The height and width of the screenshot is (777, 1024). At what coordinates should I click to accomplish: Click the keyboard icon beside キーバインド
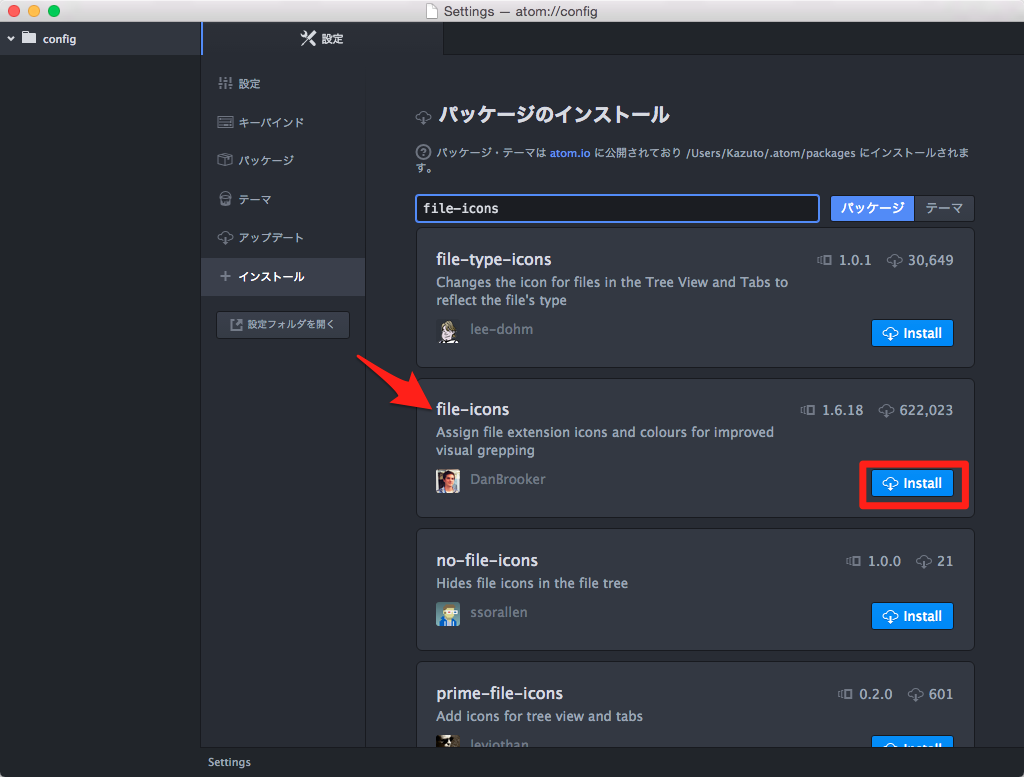(225, 122)
